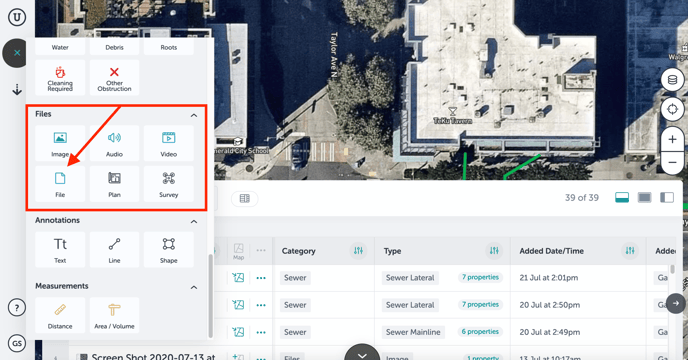The height and width of the screenshot is (360, 688).
Task: Choose the Debris obstruction type
Action: click(x=114, y=47)
